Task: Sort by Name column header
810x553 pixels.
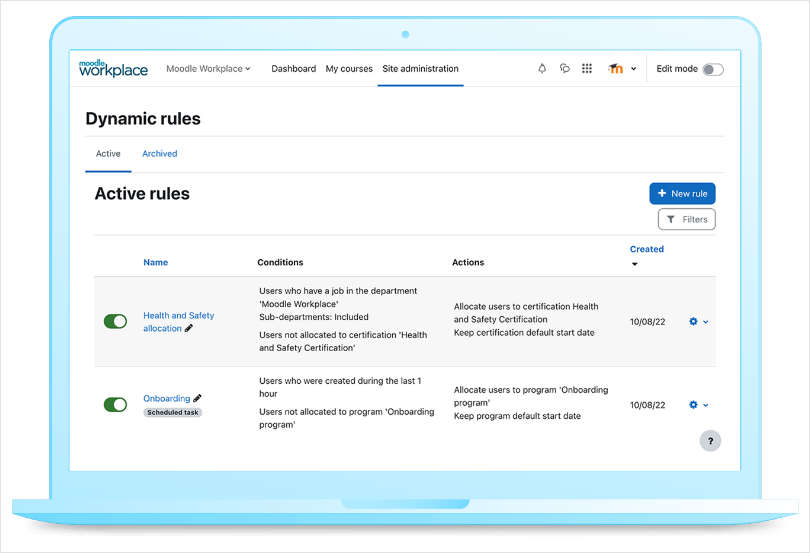Action: [x=155, y=262]
